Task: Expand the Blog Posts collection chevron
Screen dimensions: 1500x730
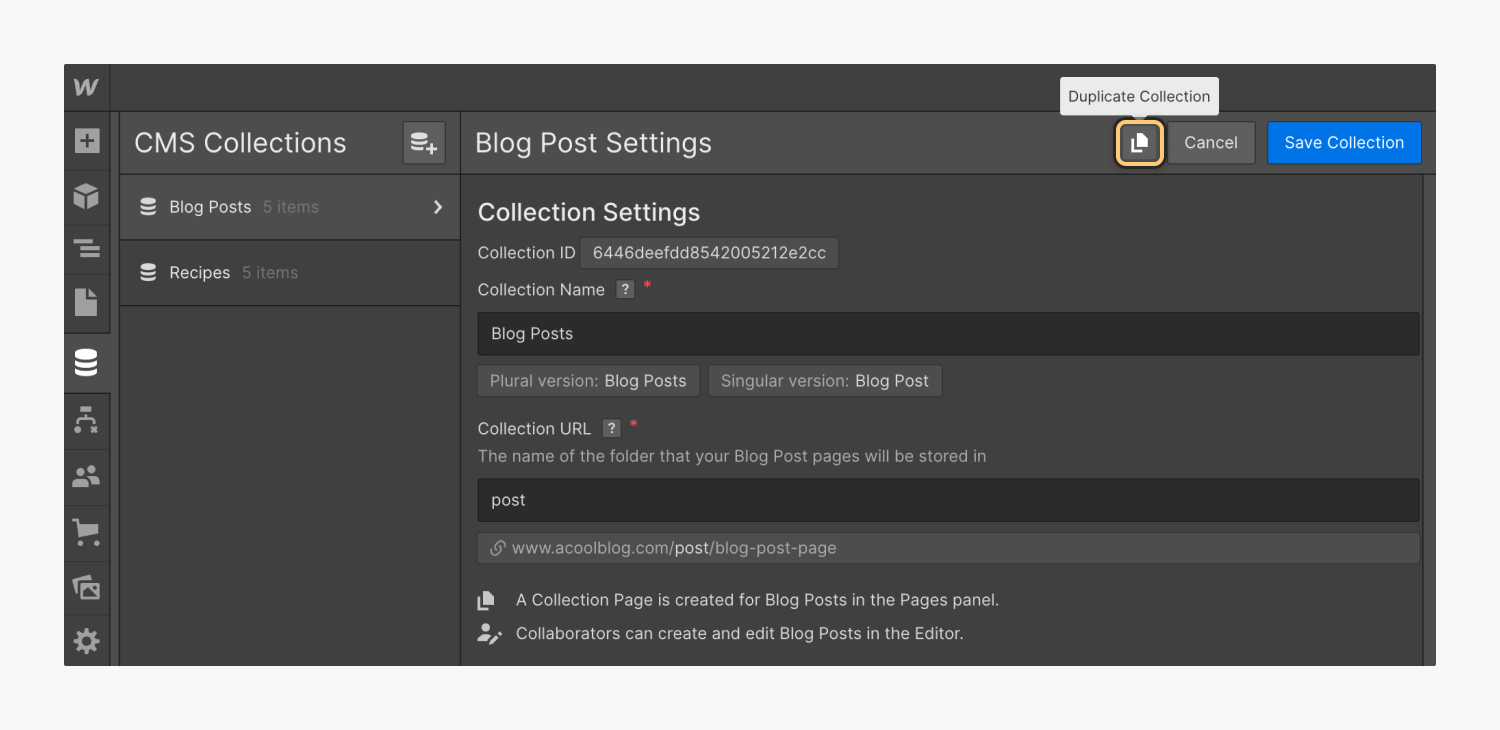Action: point(437,207)
